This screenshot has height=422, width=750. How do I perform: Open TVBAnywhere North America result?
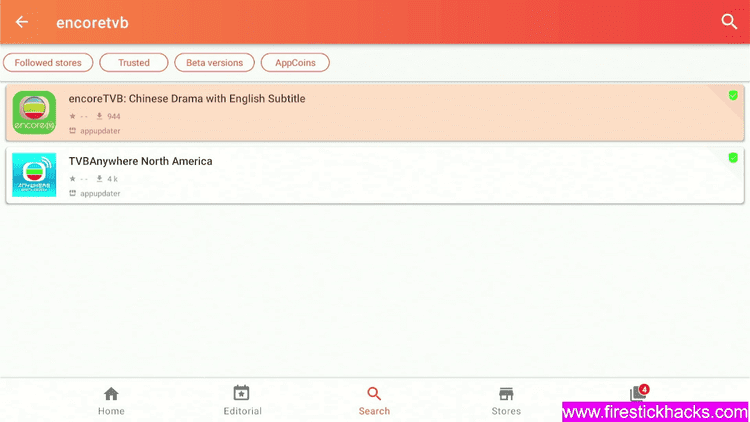coord(375,175)
